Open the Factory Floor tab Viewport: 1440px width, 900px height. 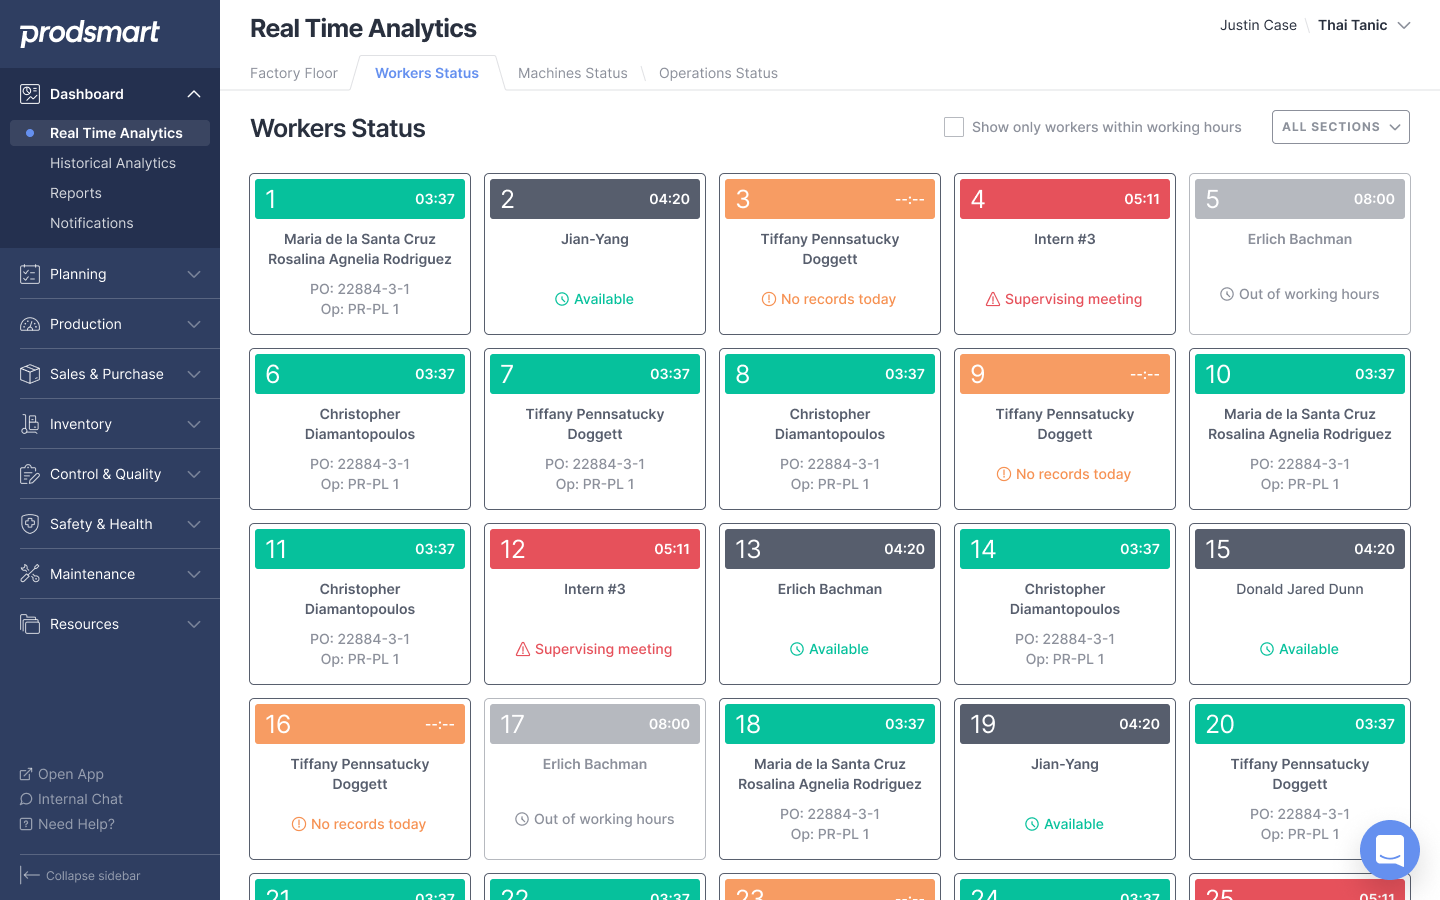(293, 73)
